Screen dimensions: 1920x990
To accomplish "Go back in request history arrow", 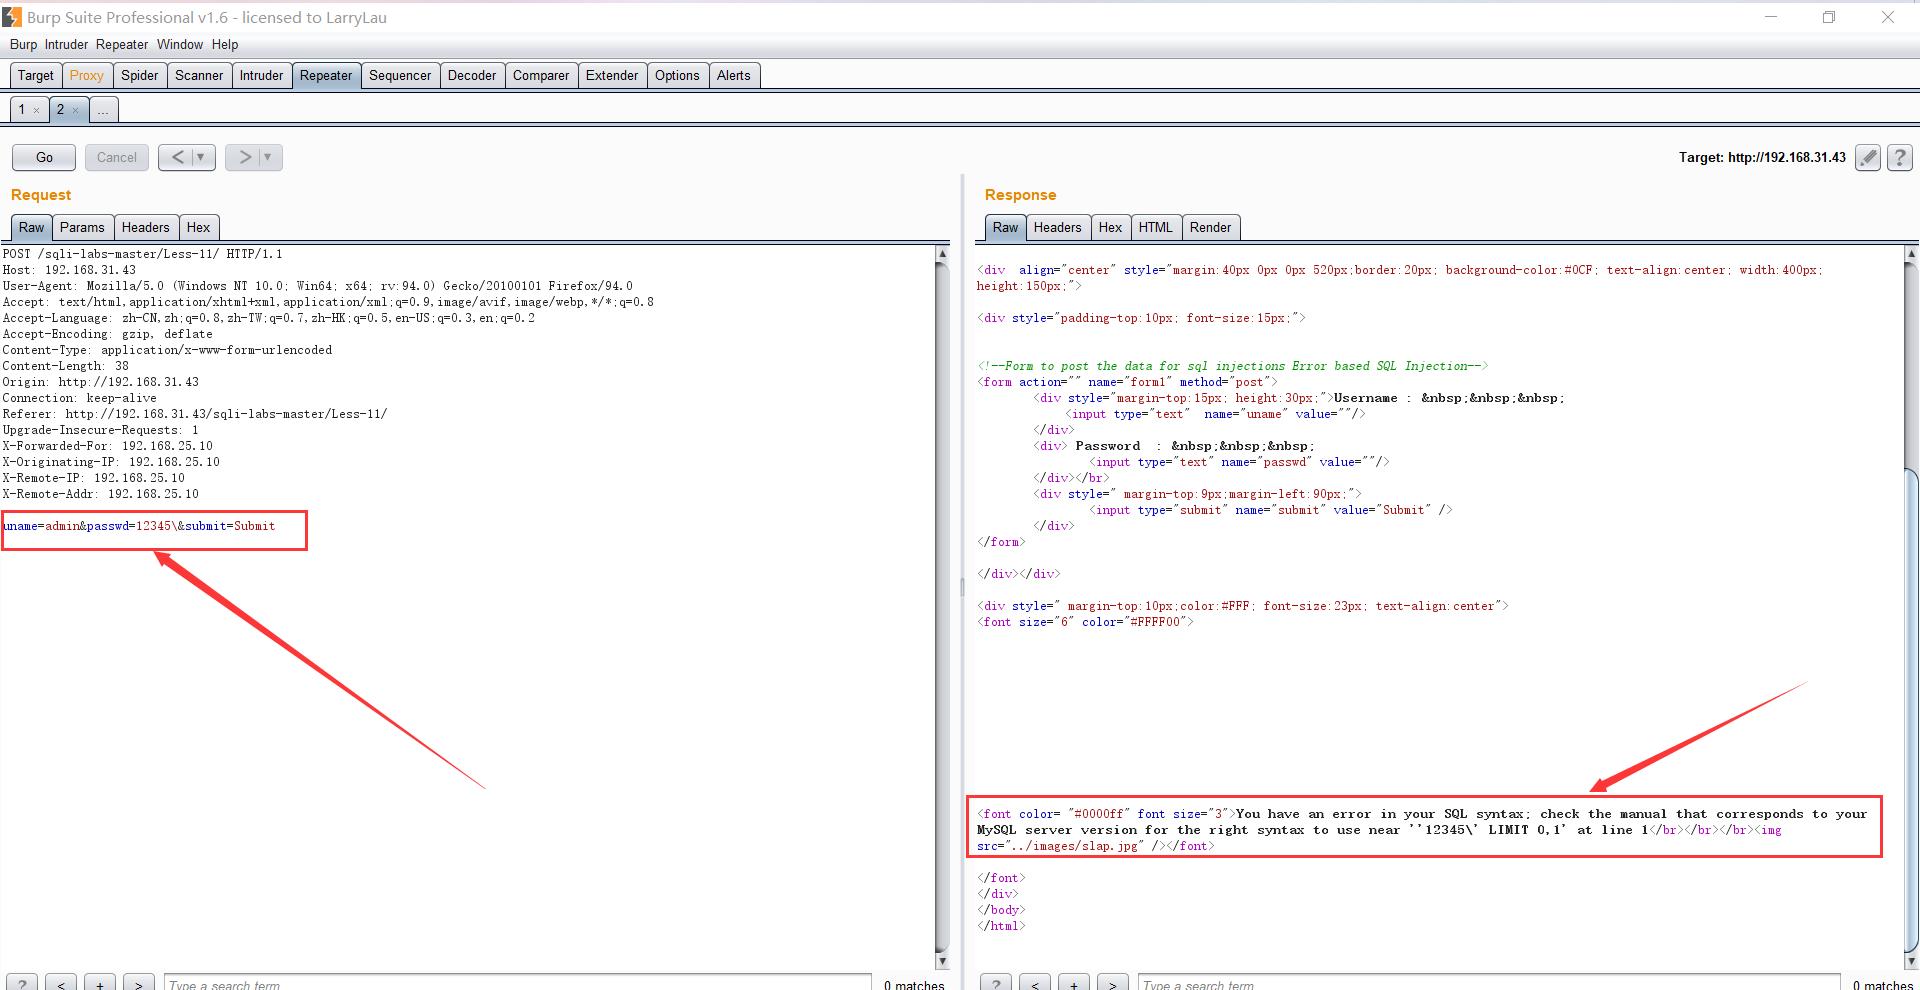I will (177, 157).
